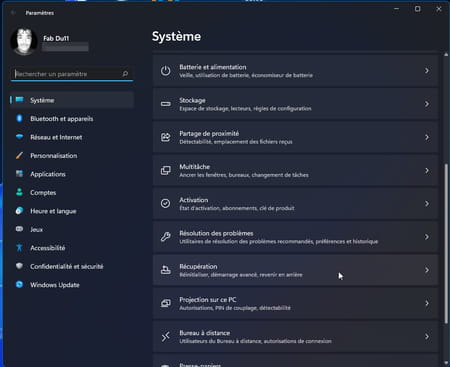The height and width of the screenshot is (367, 450).
Task: Select Système label in the sidebar
Action: [x=42, y=100]
